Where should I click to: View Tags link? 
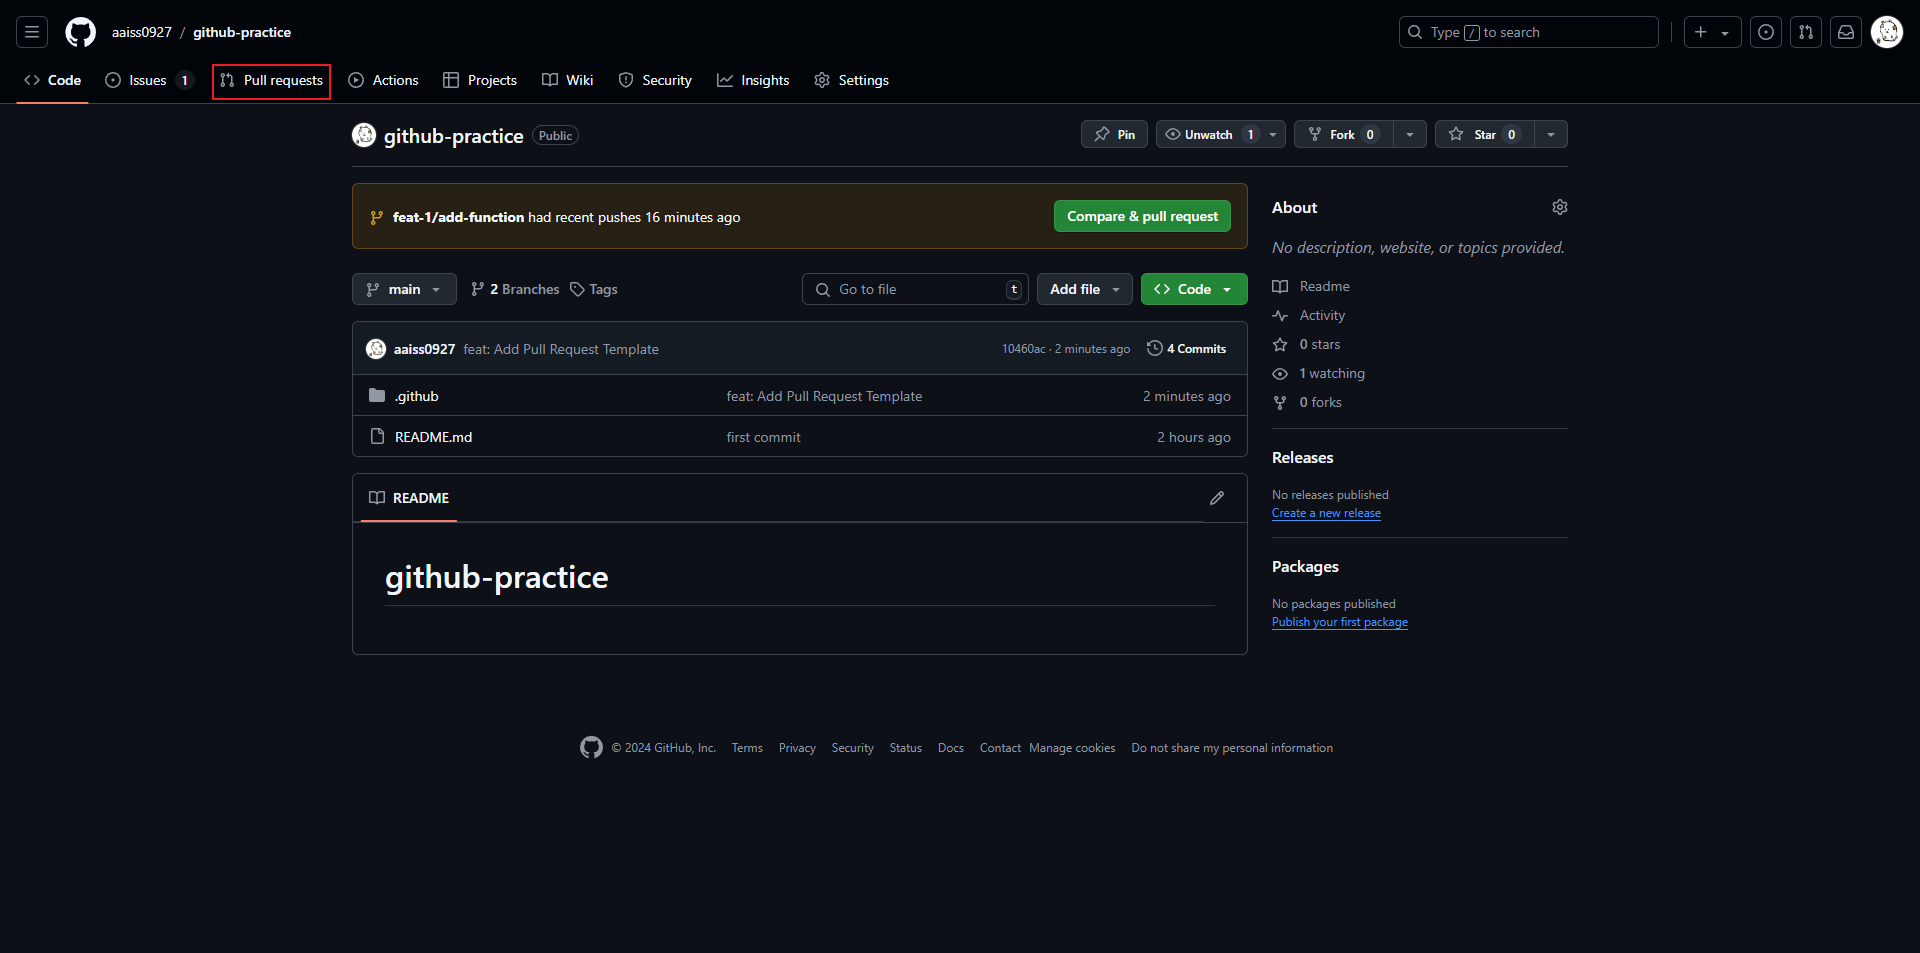[594, 289]
